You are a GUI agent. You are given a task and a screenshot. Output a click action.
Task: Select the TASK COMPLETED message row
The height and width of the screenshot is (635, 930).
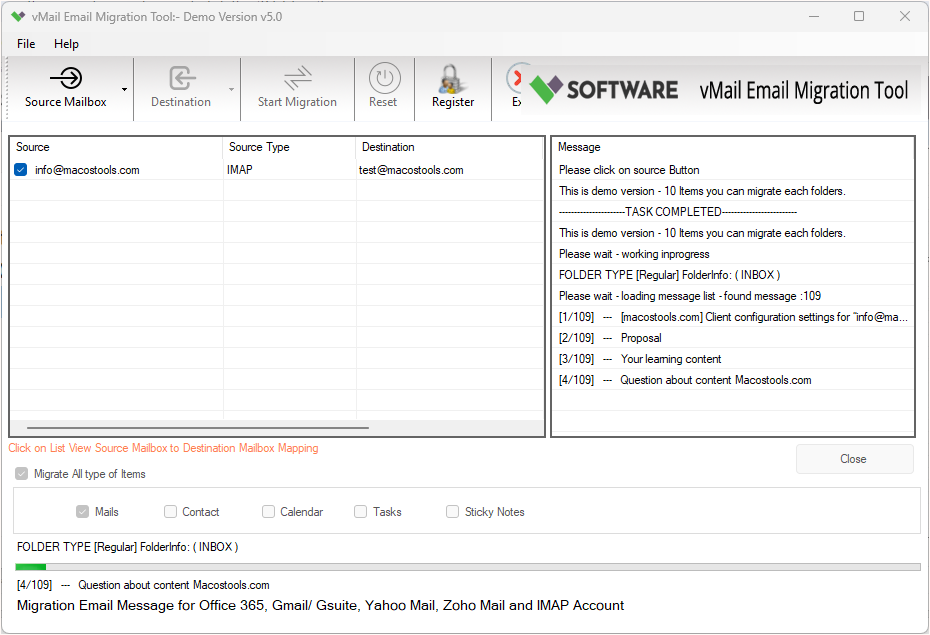pos(734,212)
